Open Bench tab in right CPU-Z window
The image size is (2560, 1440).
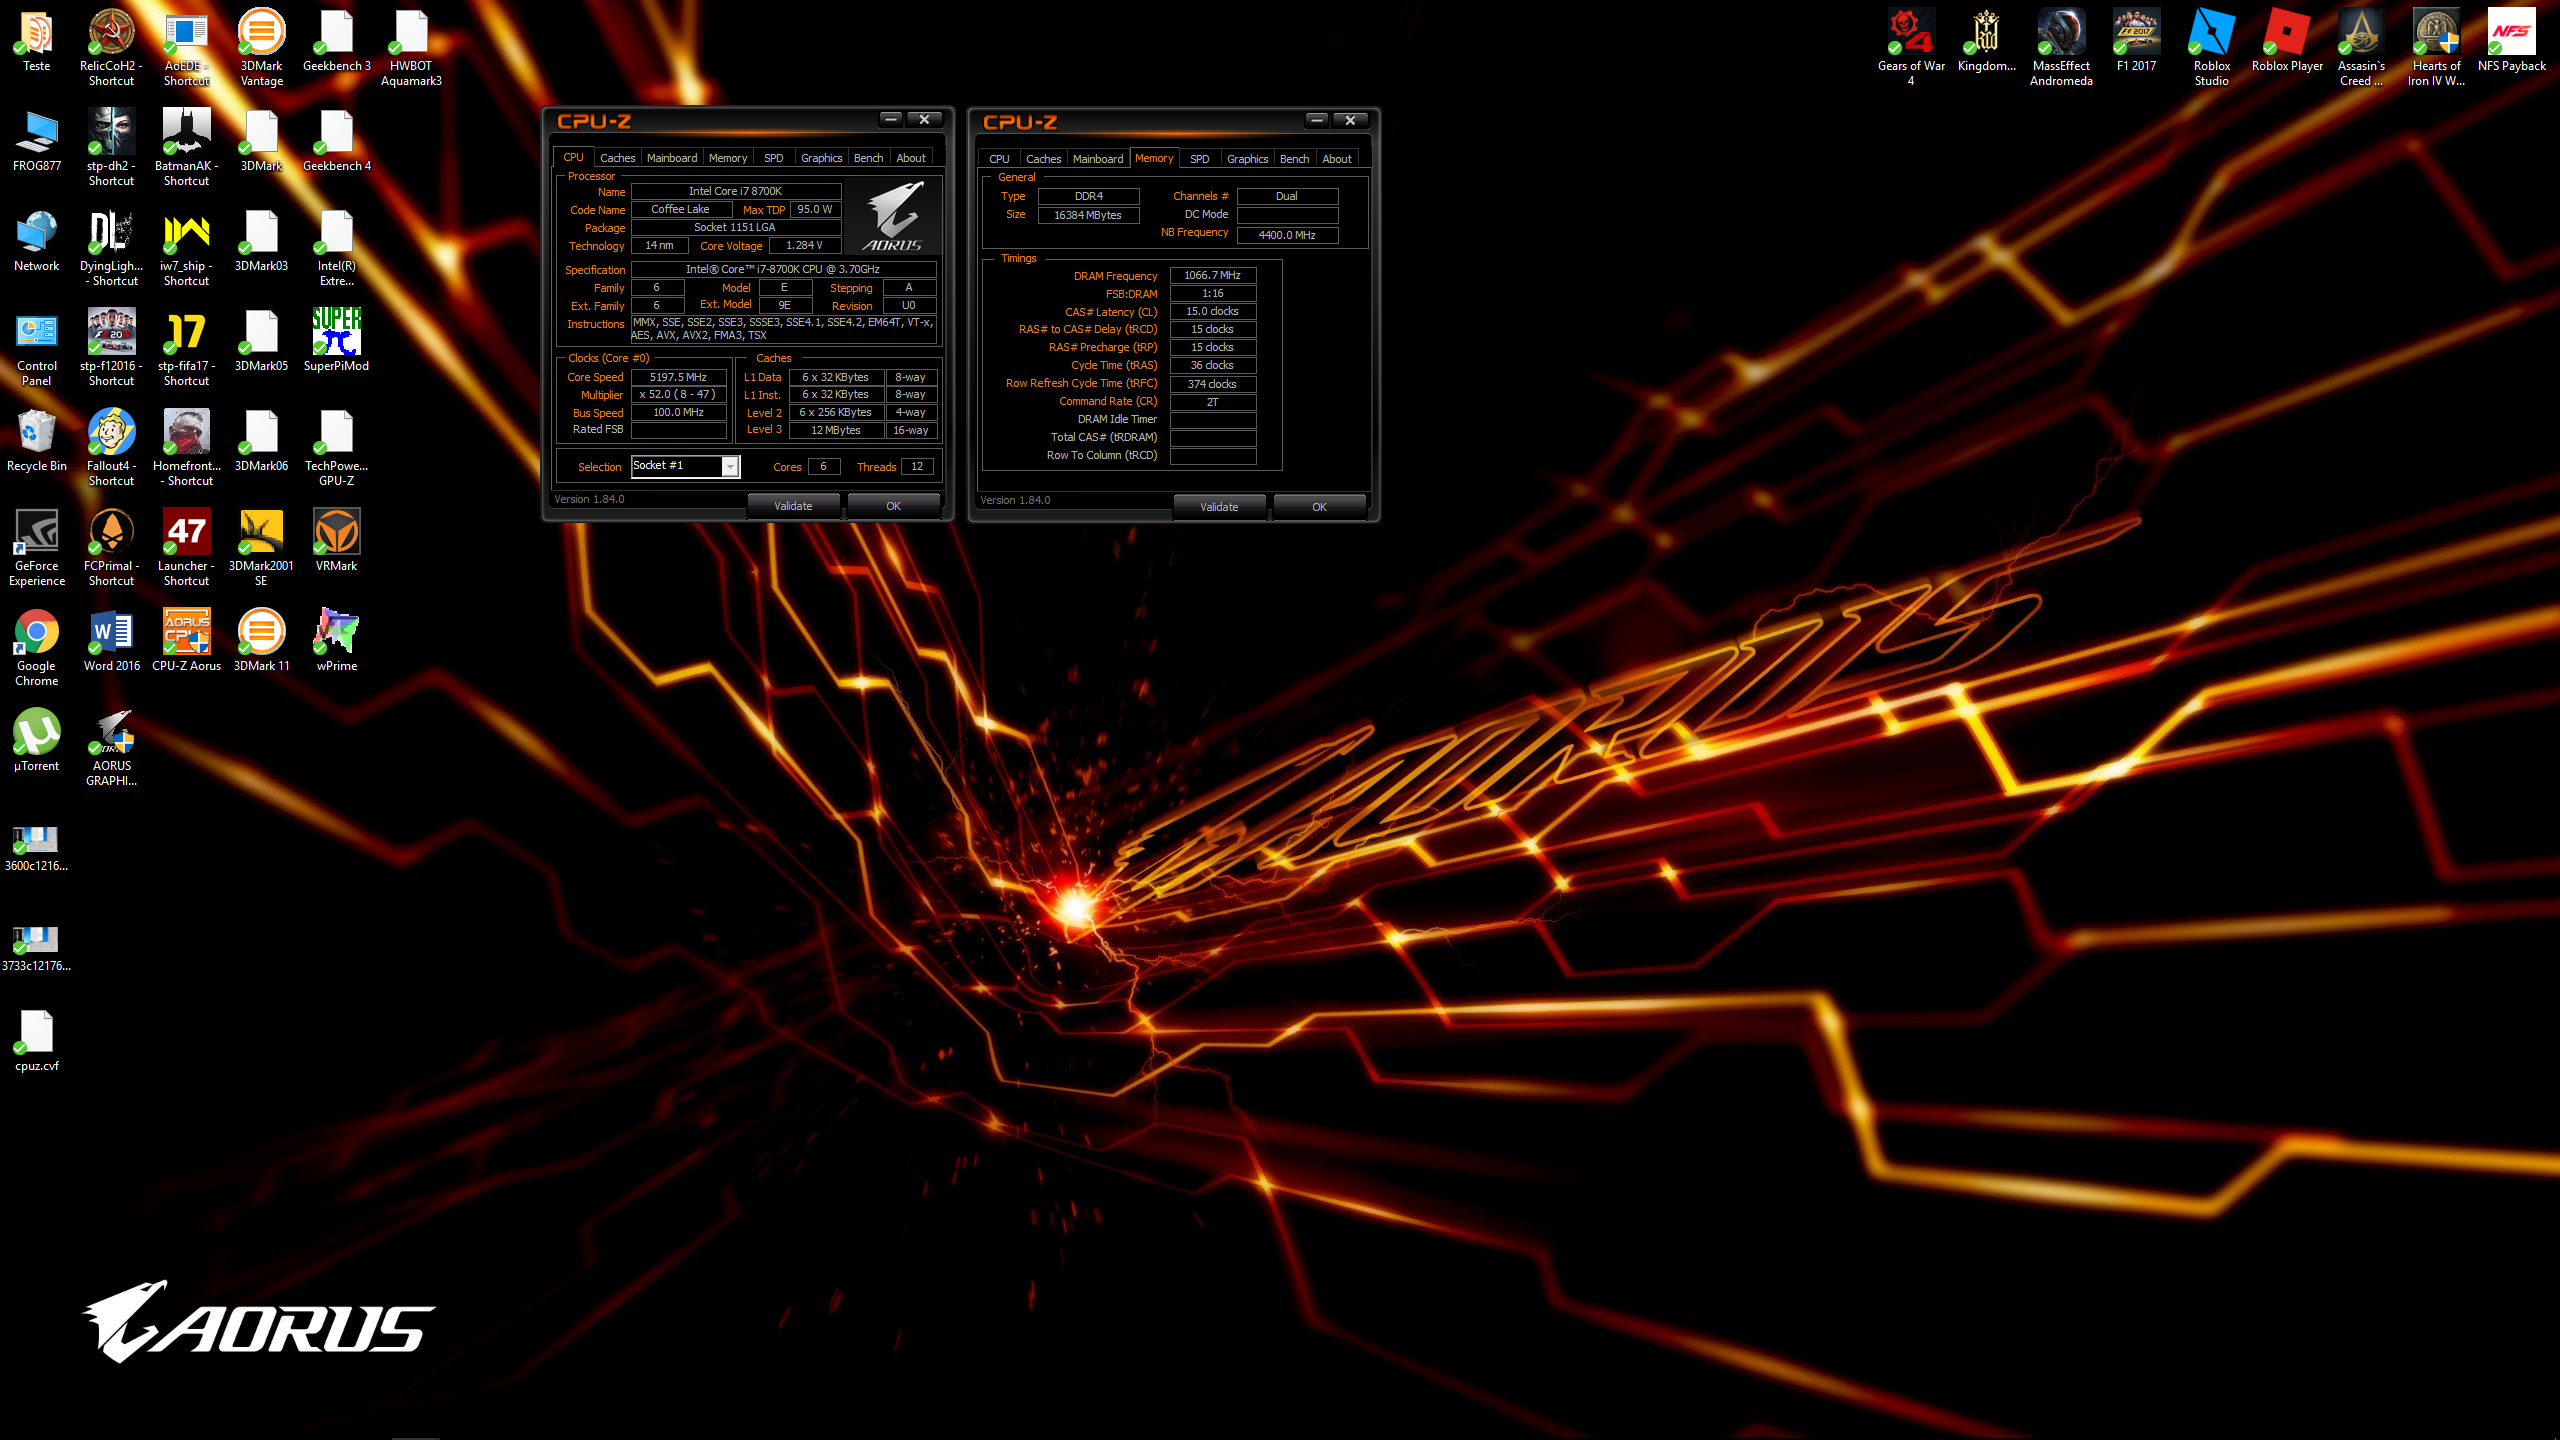point(1294,159)
